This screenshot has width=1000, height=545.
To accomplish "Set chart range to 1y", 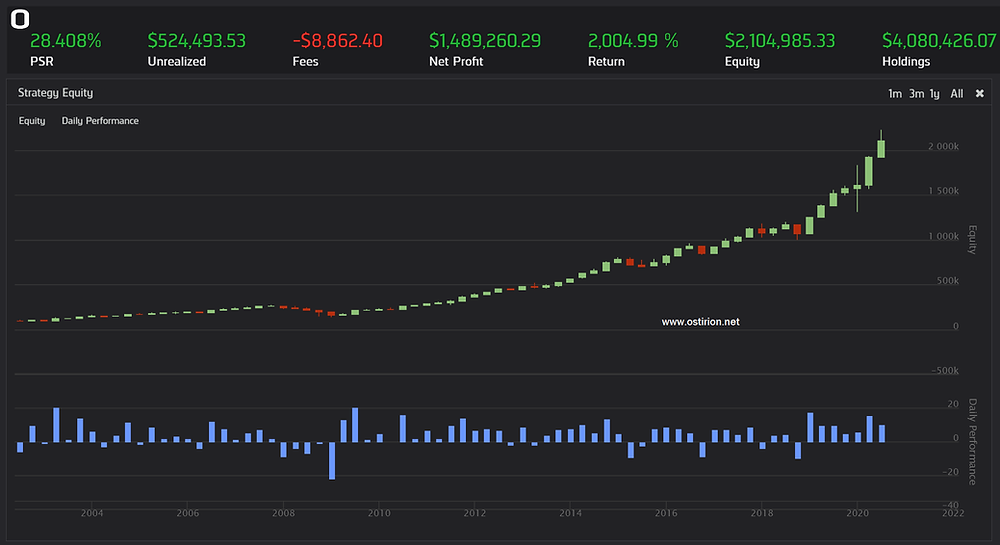I will click(x=934, y=94).
